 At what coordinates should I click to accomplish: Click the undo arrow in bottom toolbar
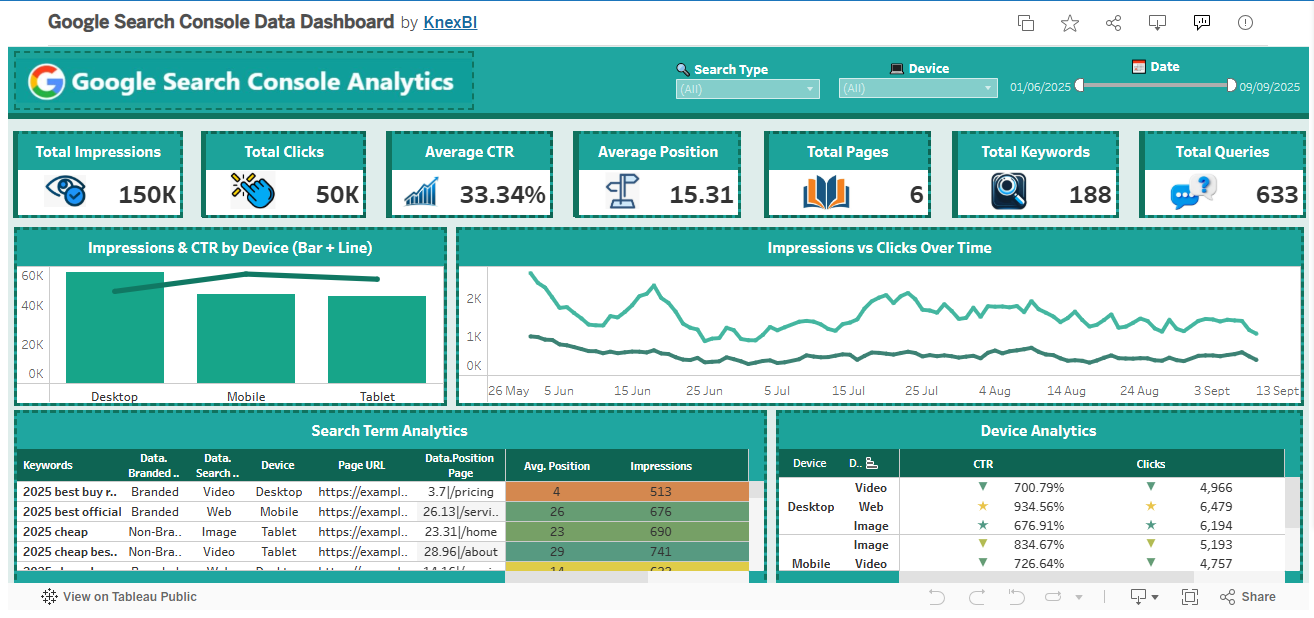point(936,597)
